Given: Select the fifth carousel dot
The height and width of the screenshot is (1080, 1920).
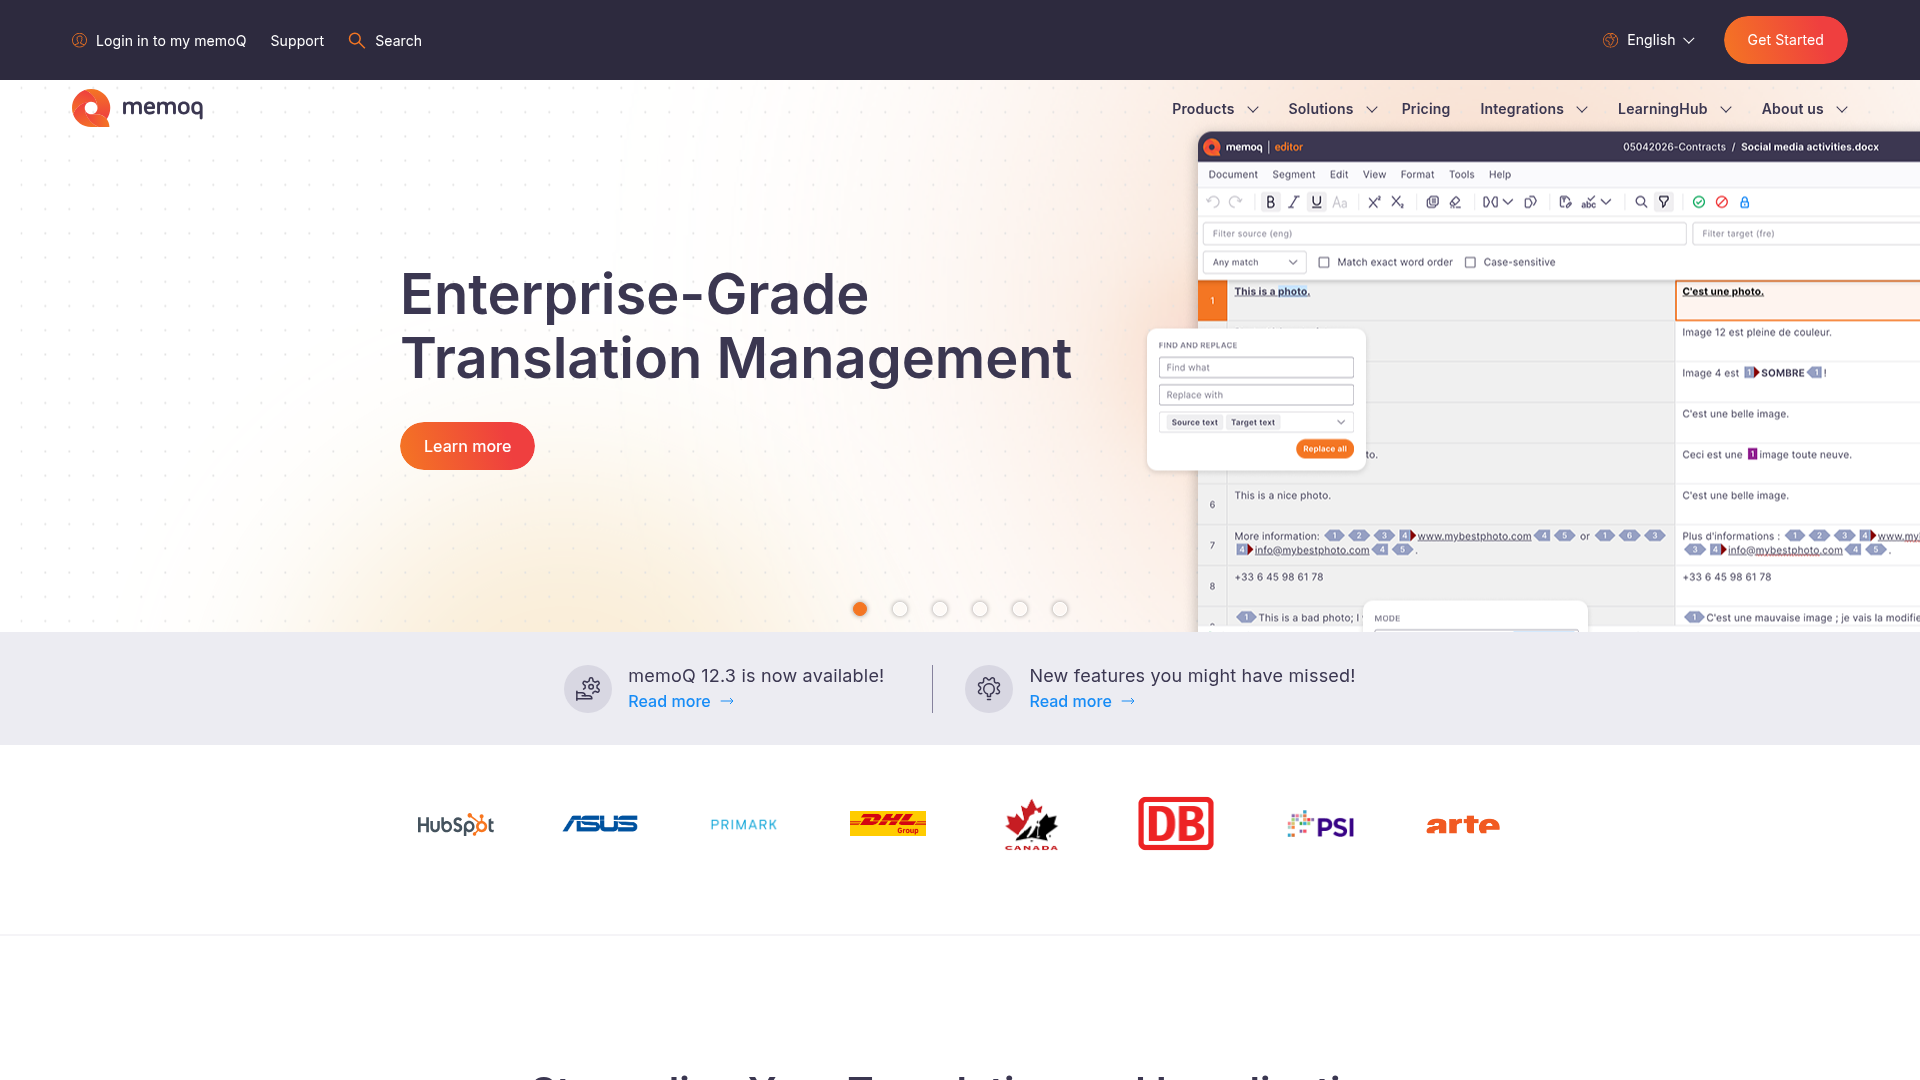Looking at the screenshot, I should tap(1020, 609).
